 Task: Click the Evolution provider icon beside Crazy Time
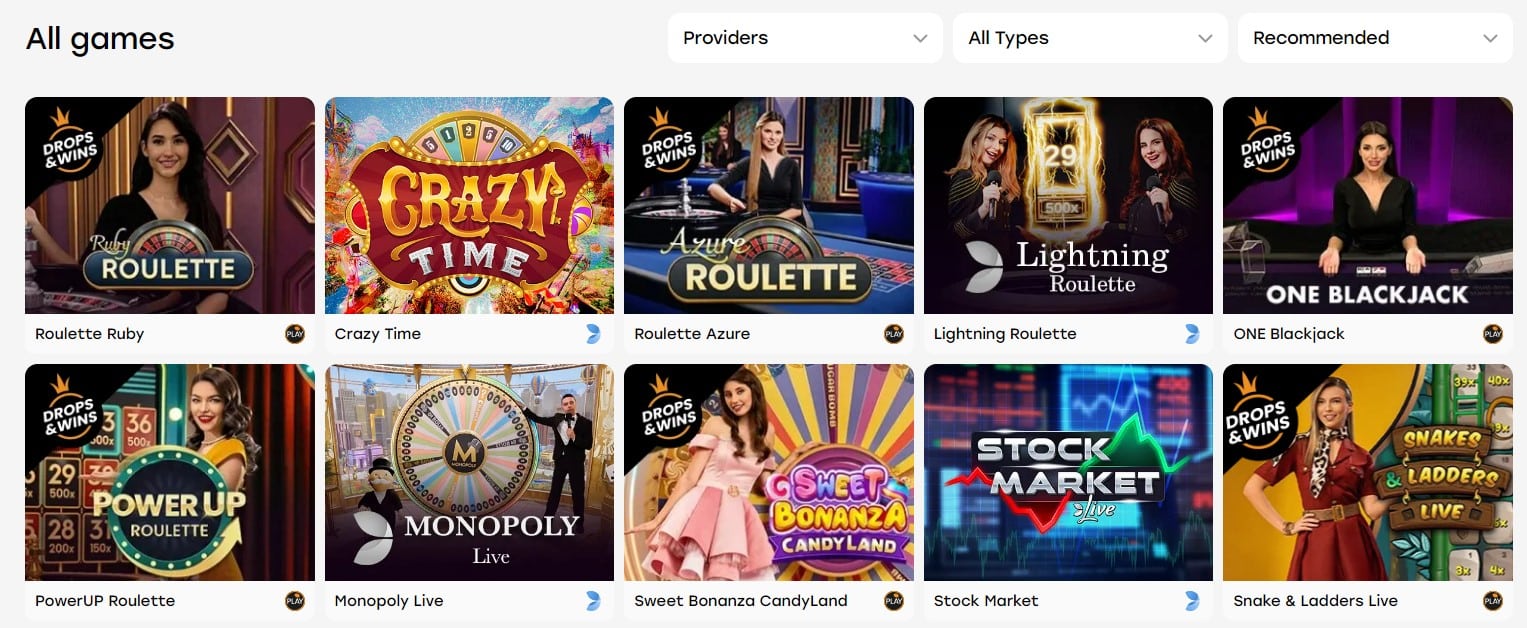(593, 334)
